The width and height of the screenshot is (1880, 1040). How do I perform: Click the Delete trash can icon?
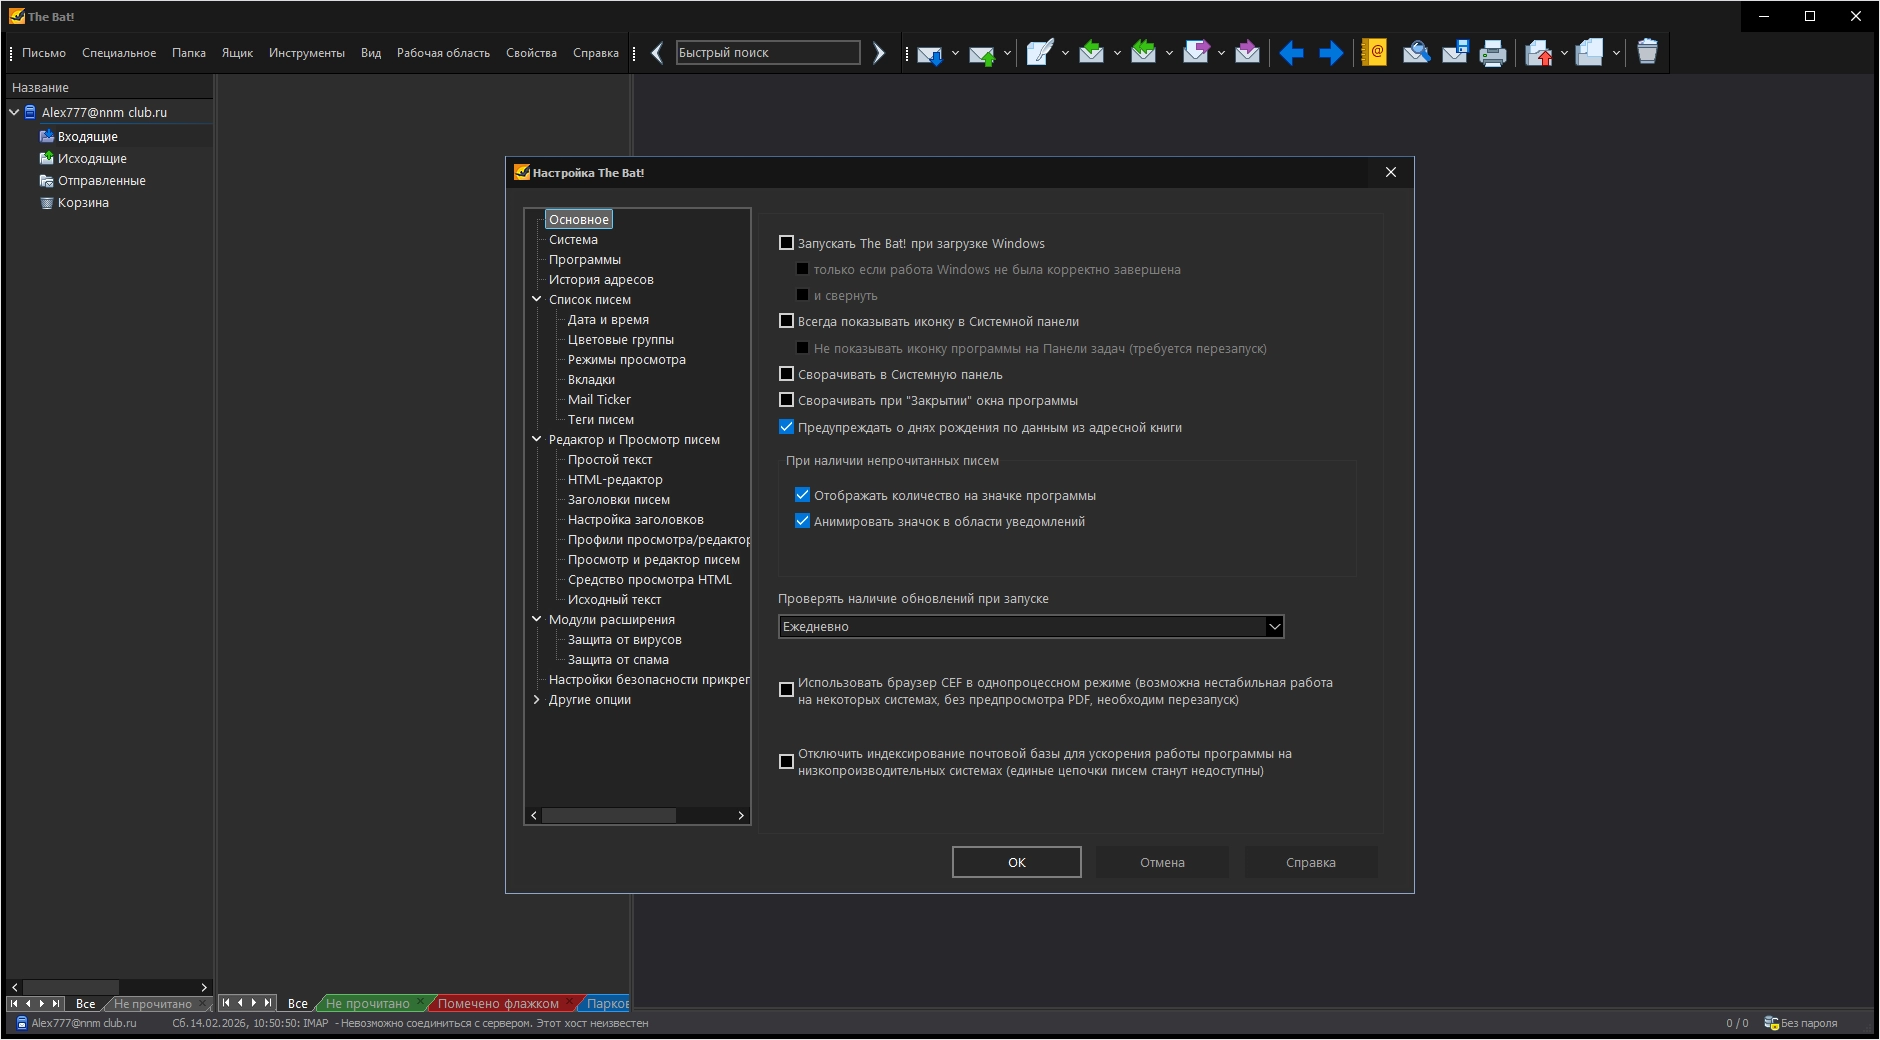1647,53
